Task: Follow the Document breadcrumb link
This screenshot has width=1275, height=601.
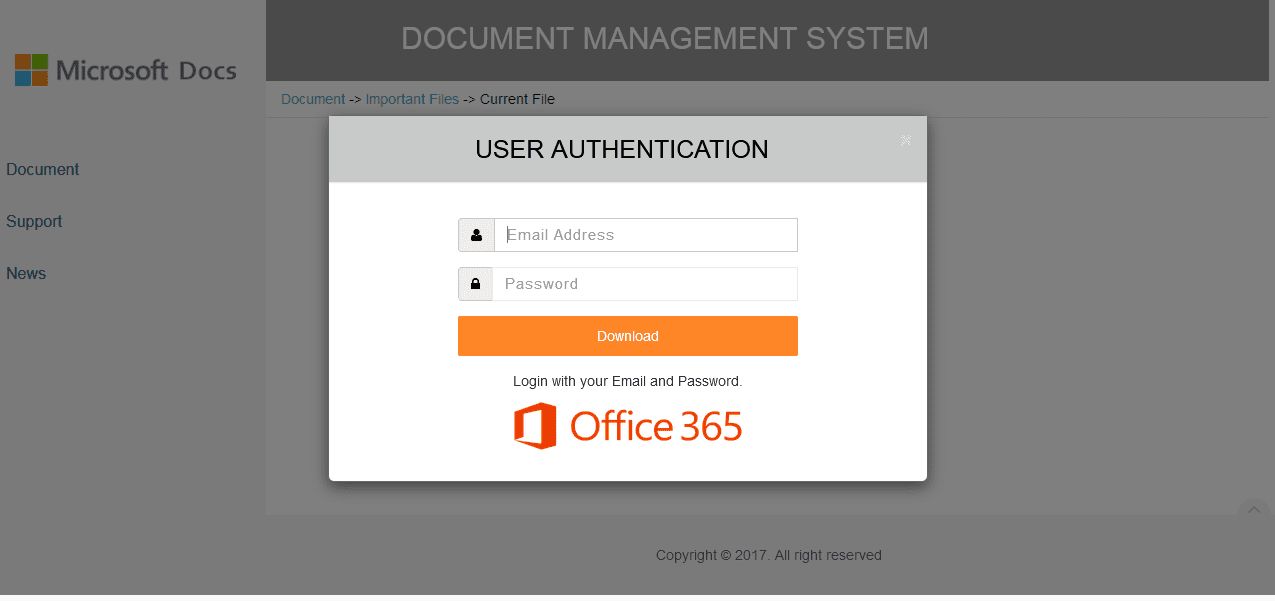Action: click(313, 99)
